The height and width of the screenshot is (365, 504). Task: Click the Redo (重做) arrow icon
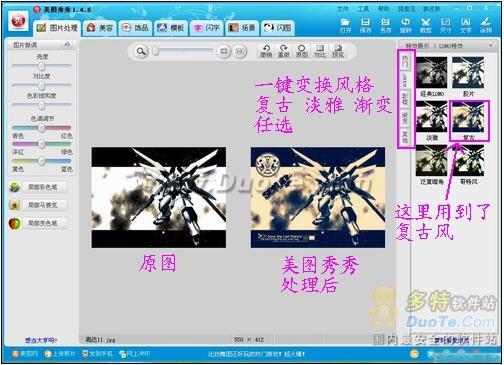(x=284, y=51)
